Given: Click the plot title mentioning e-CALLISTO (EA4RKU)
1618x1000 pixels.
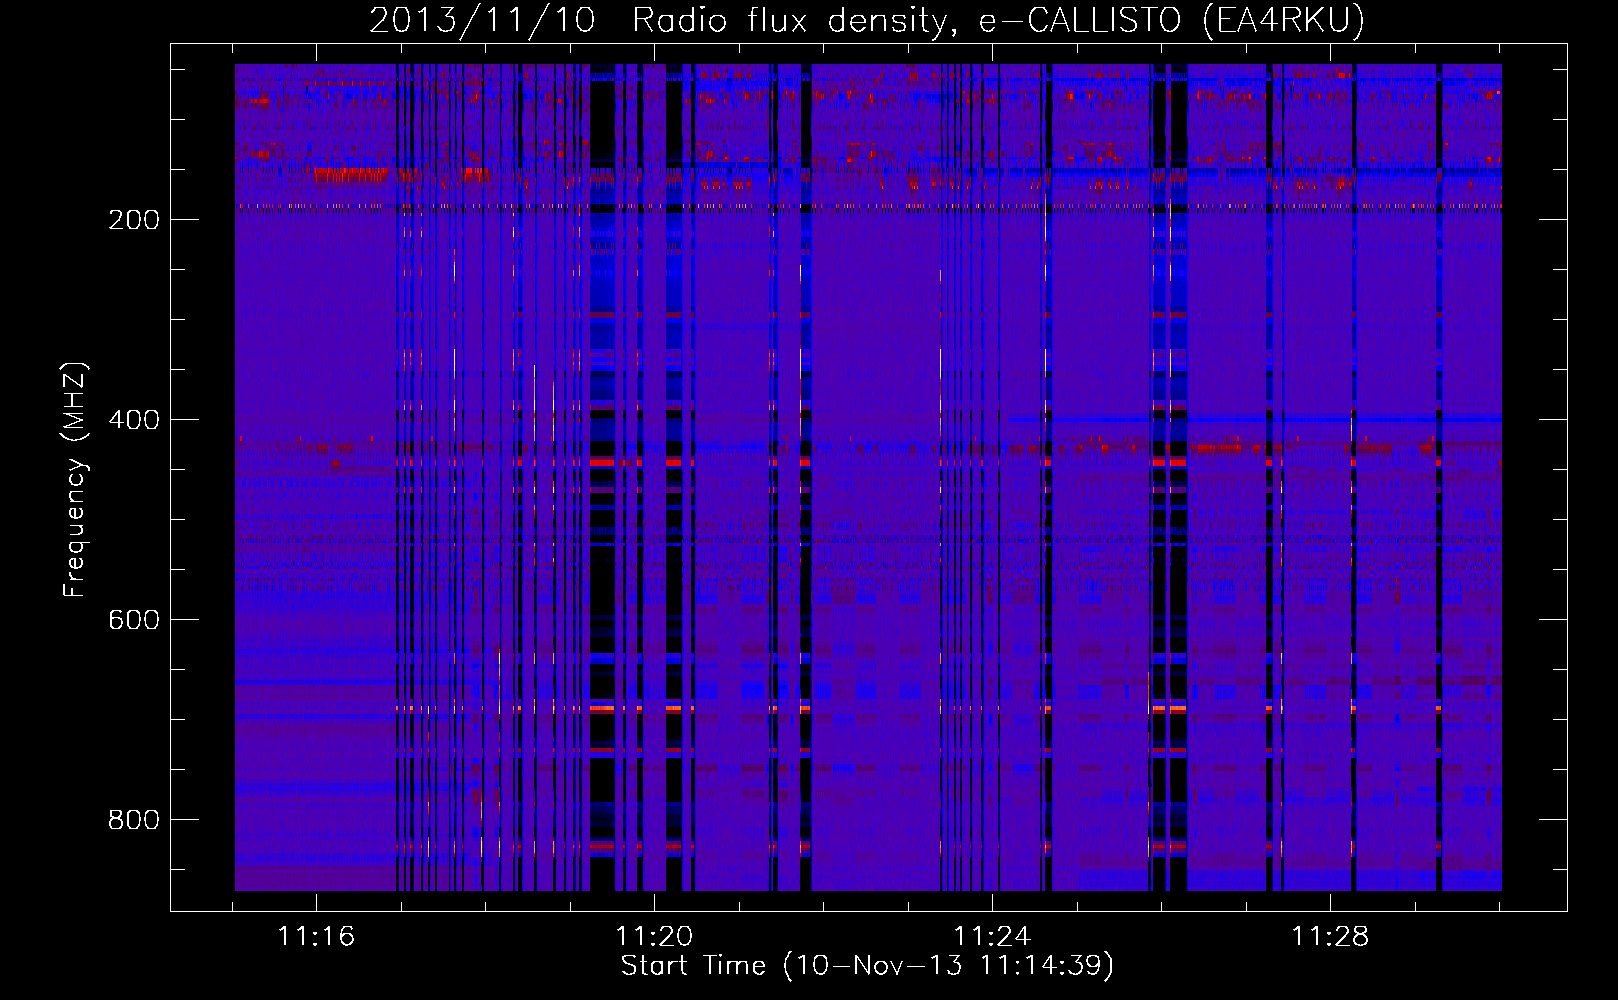Looking at the screenshot, I should [x=867, y=20].
